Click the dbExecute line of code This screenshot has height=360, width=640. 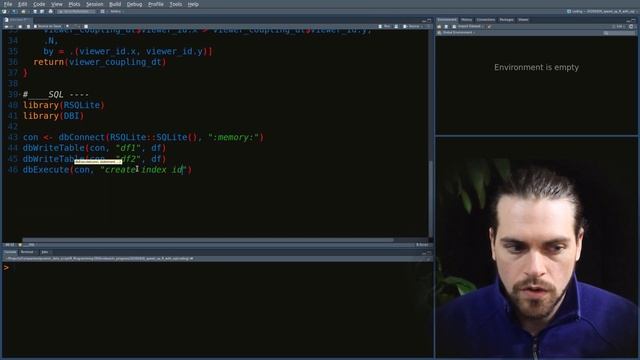click(x=107, y=169)
